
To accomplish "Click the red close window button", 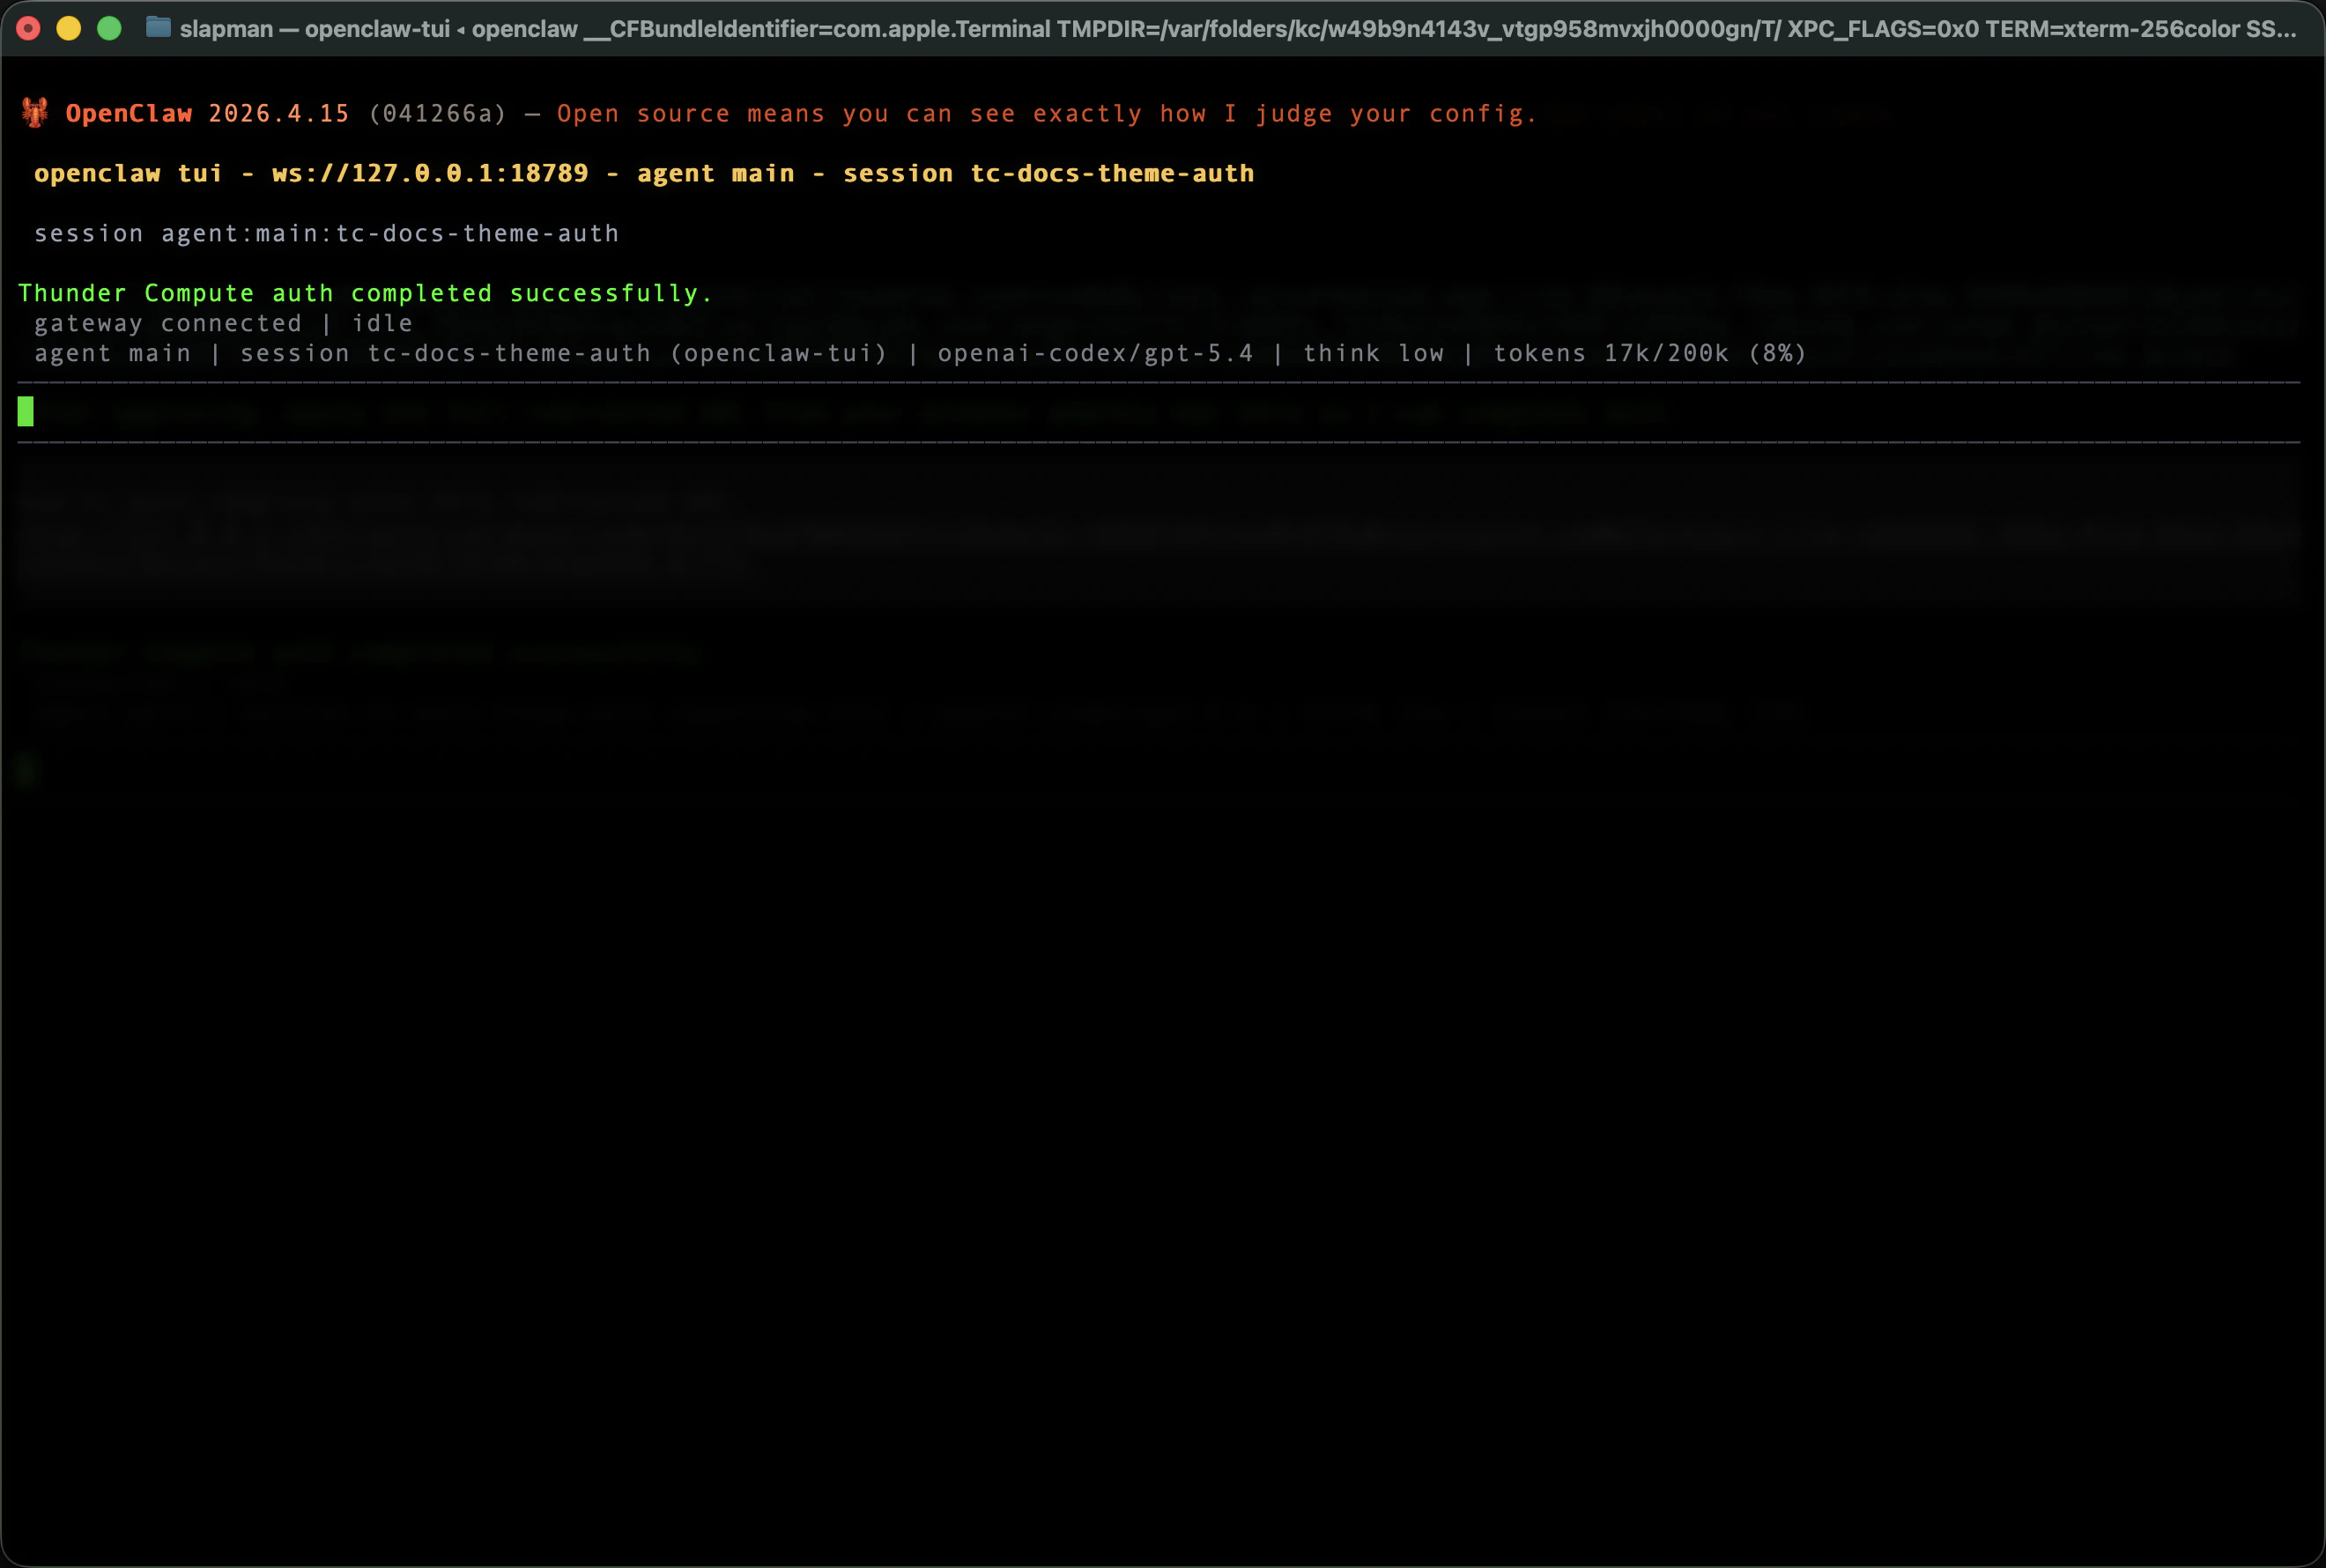I will click(28, 29).
